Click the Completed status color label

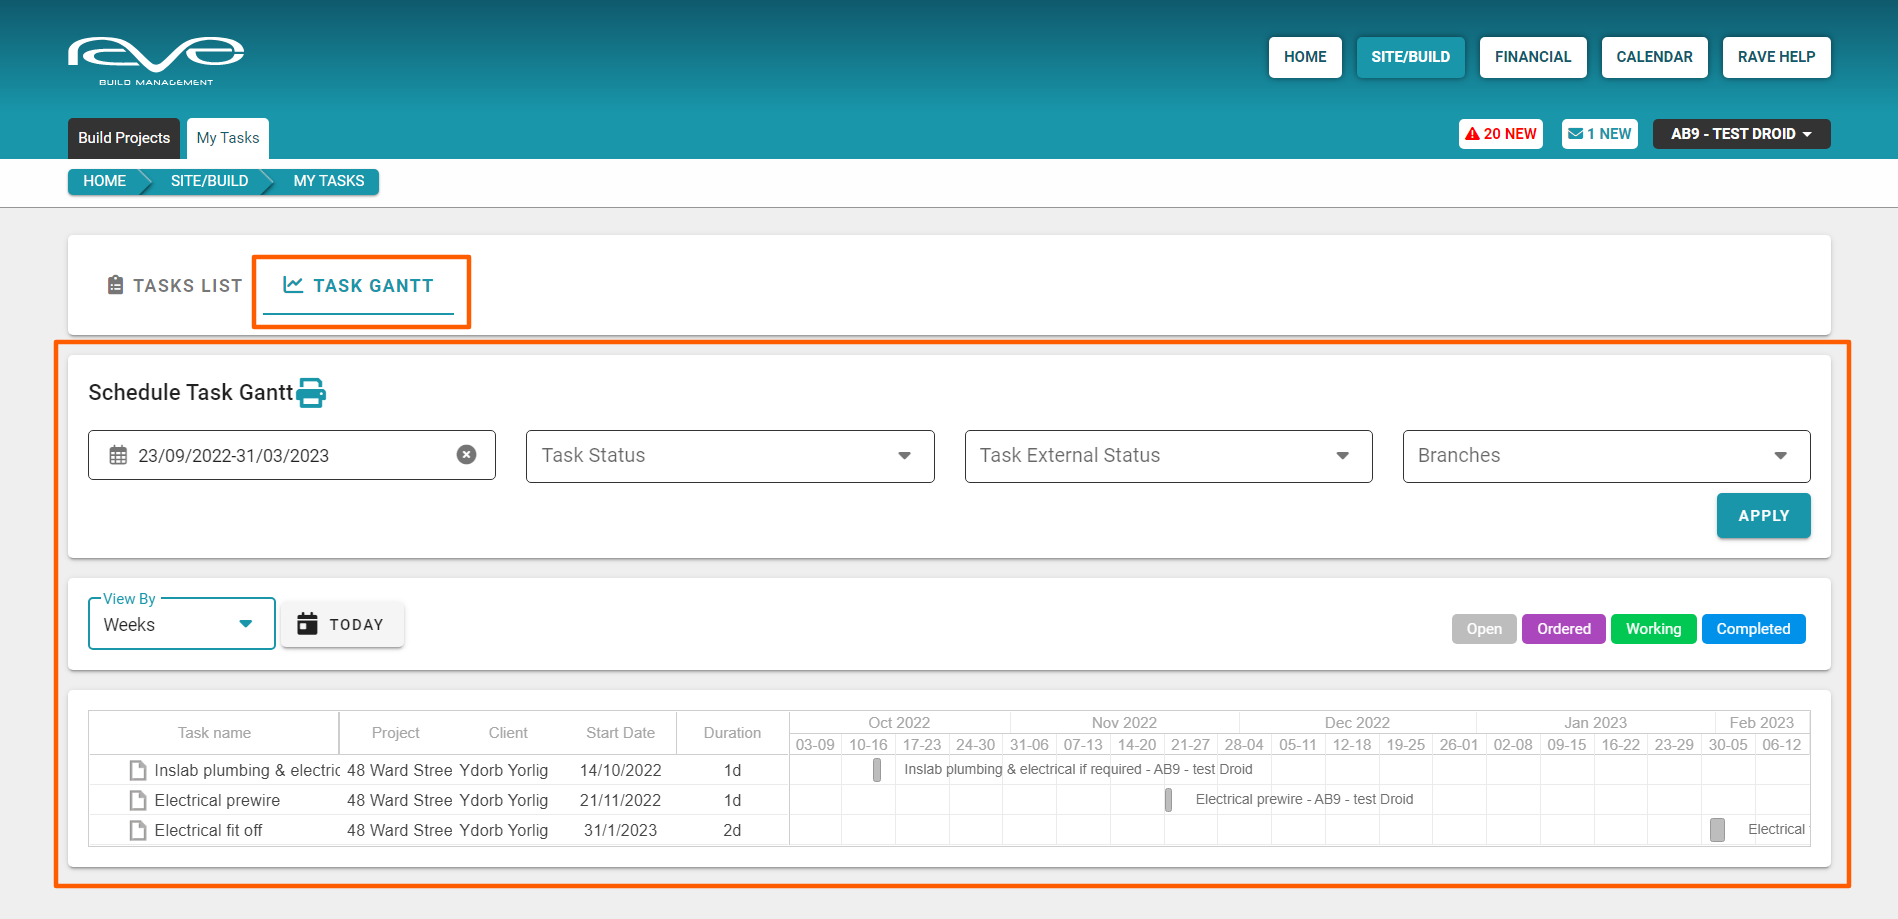[1752, 629]
